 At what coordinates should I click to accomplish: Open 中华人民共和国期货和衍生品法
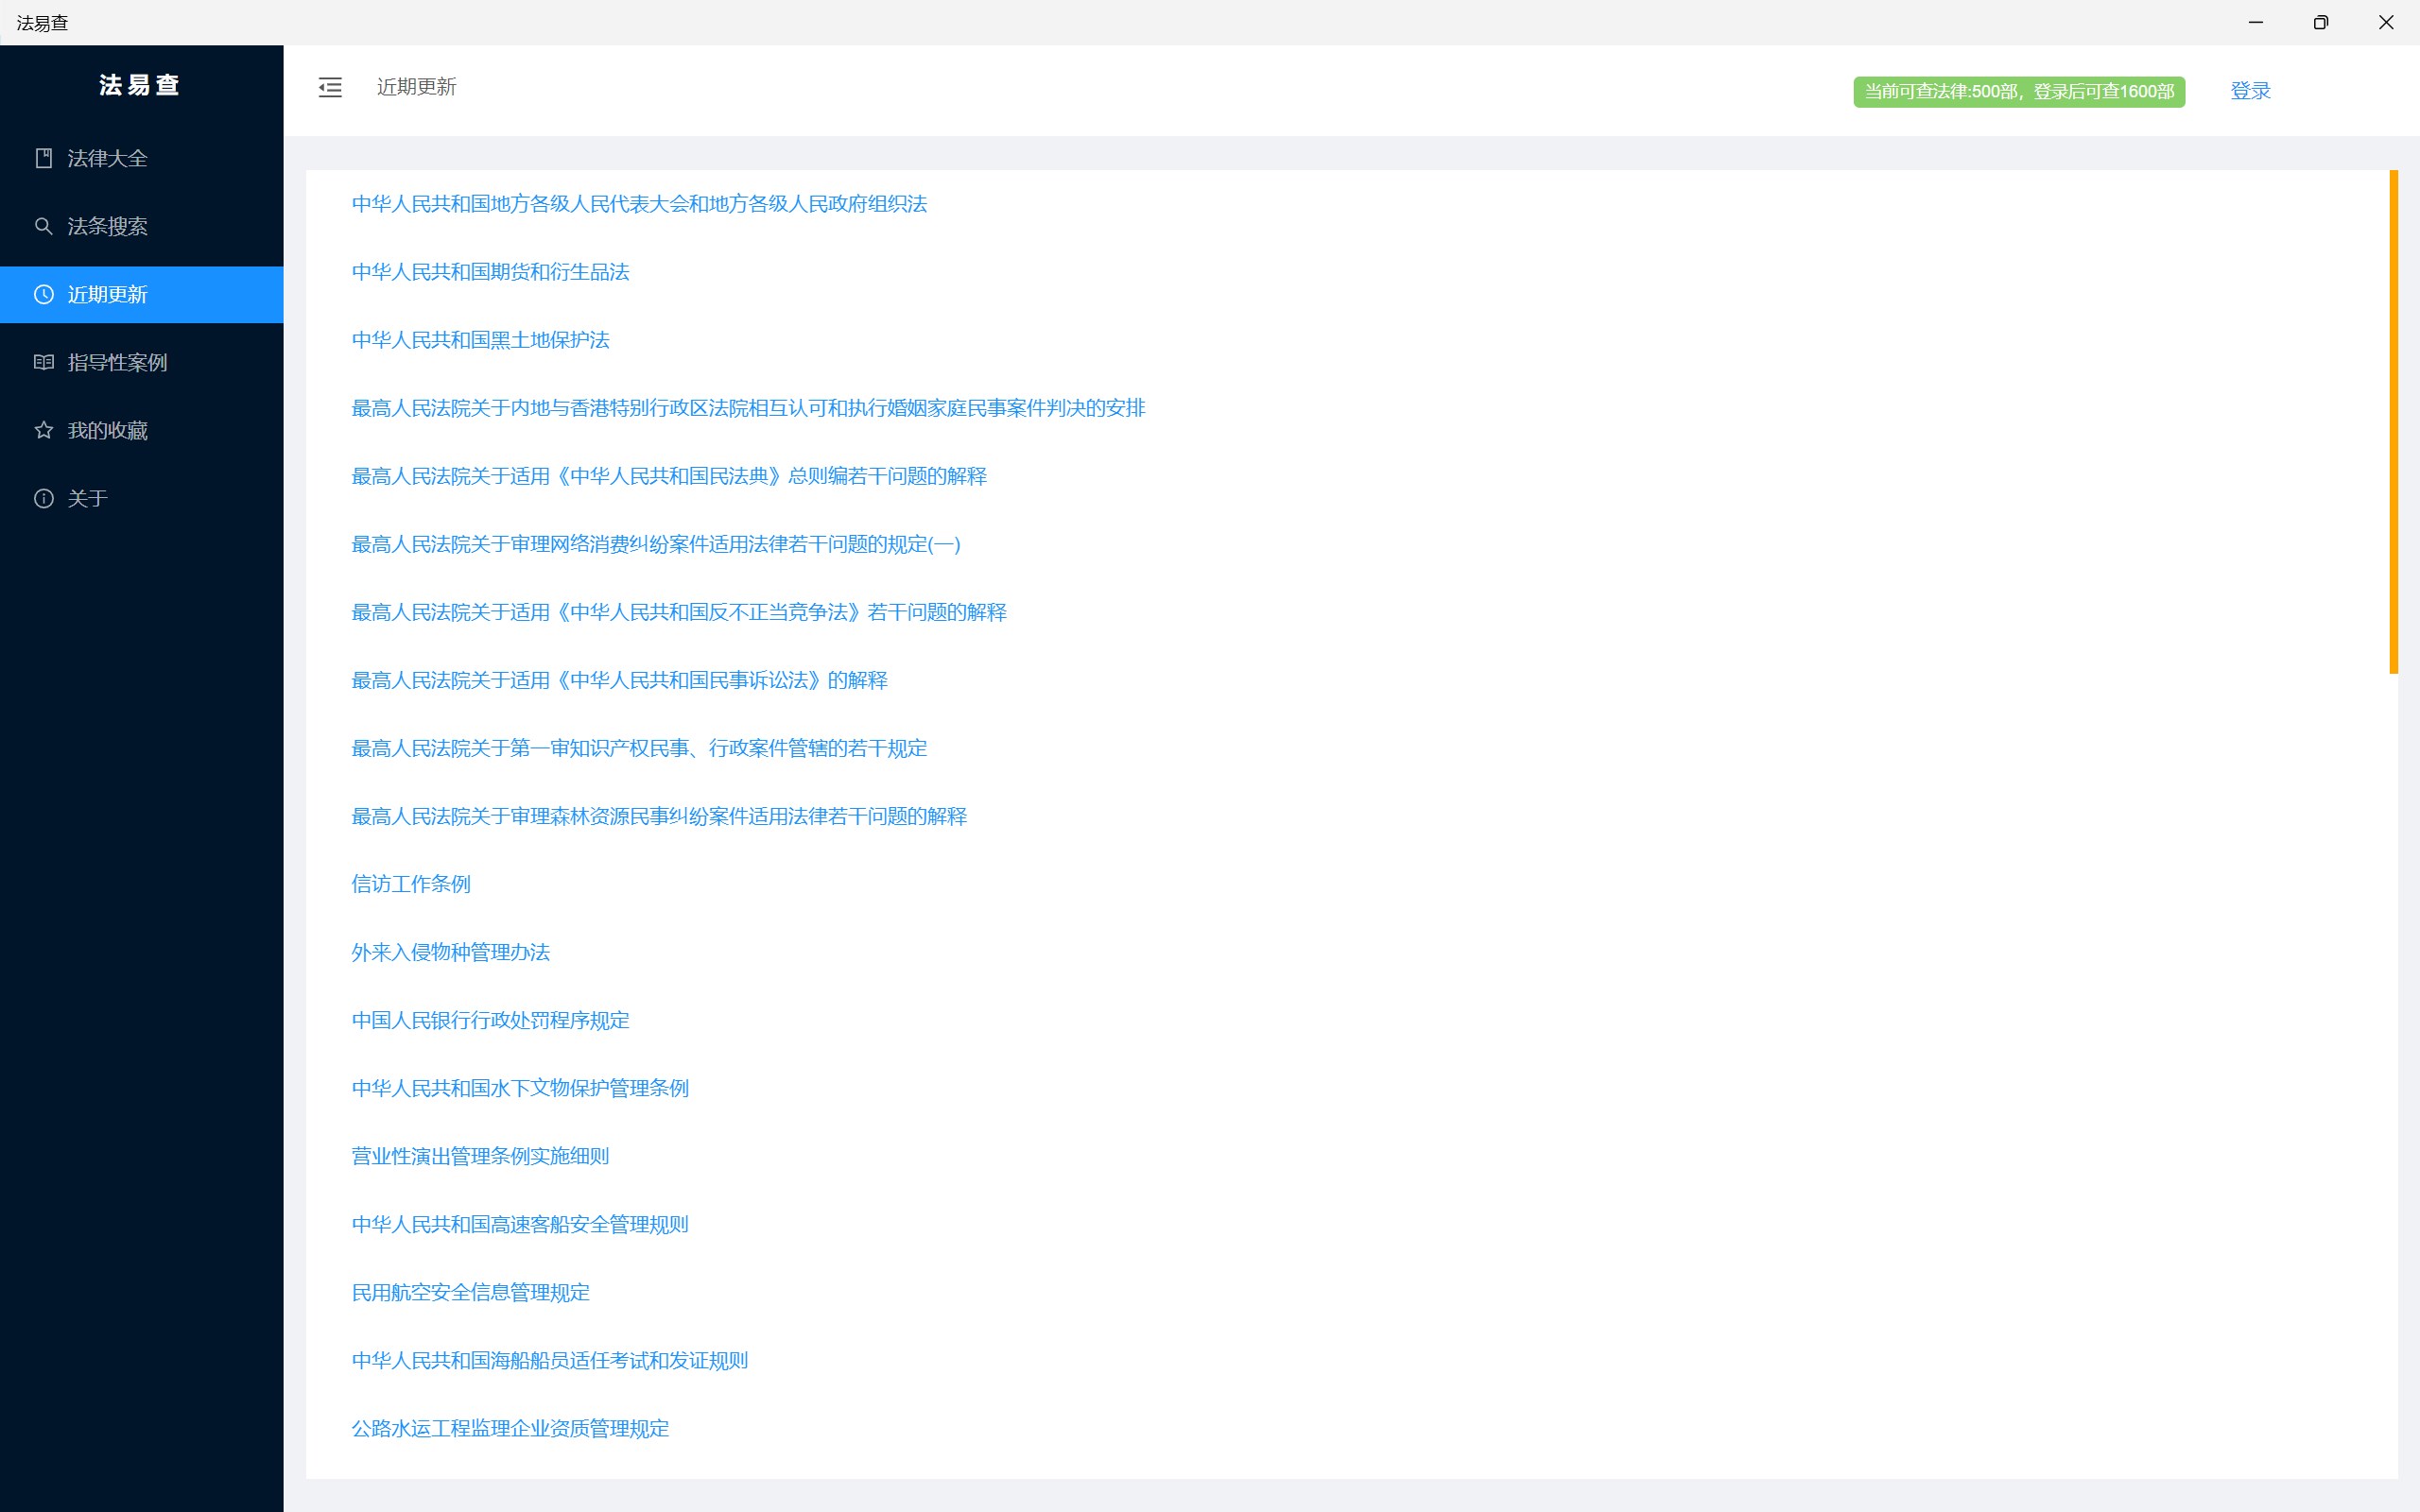point(490,272)
